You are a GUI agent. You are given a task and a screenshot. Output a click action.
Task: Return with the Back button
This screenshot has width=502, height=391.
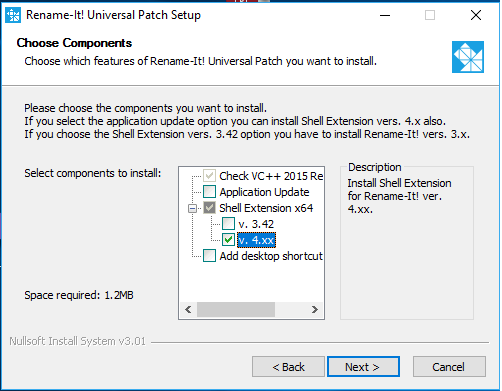click(288, 367)
